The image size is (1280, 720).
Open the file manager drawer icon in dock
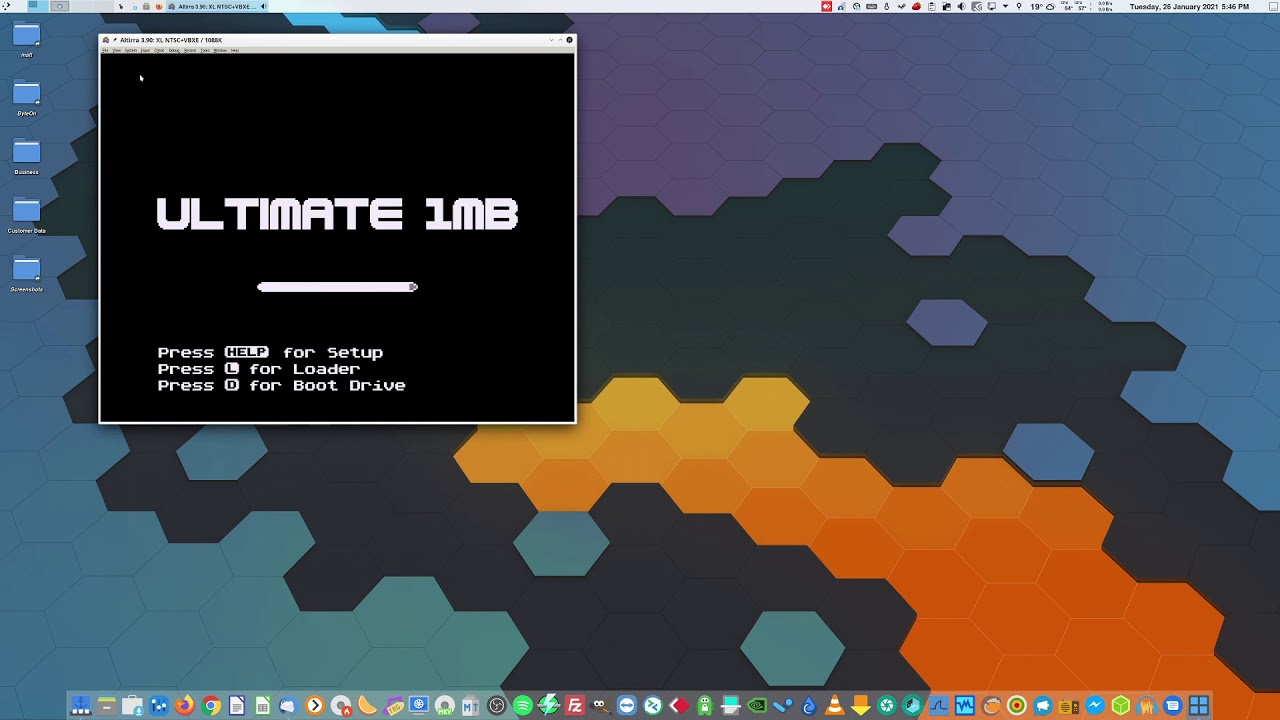tap(107, 706)
